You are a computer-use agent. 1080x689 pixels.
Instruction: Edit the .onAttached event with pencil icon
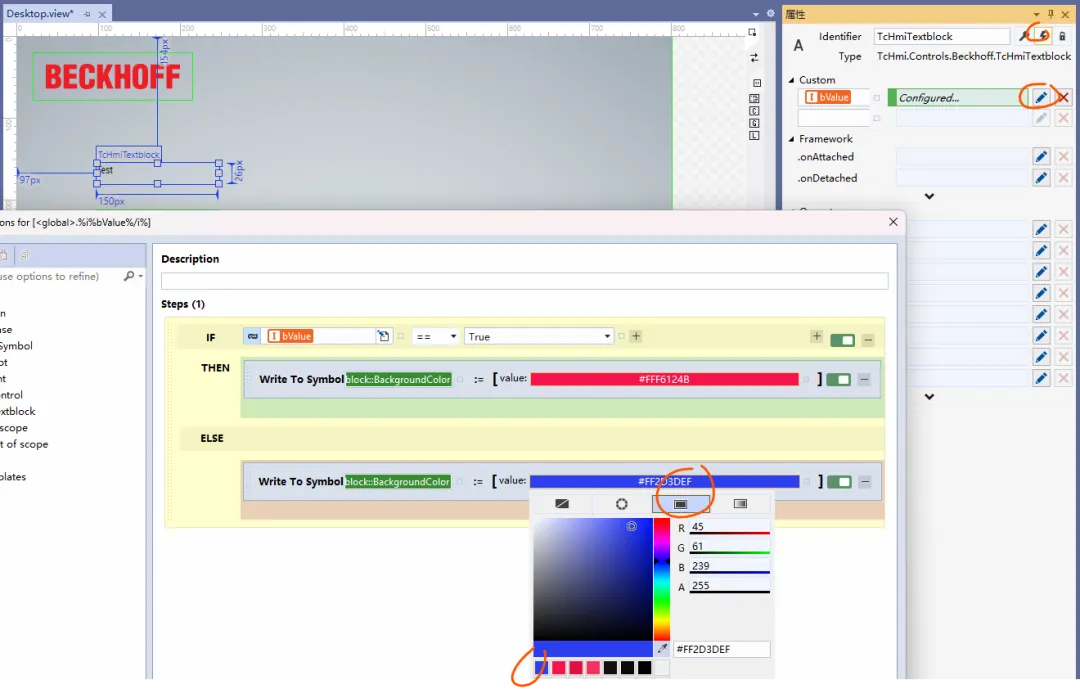[1041, 156]
